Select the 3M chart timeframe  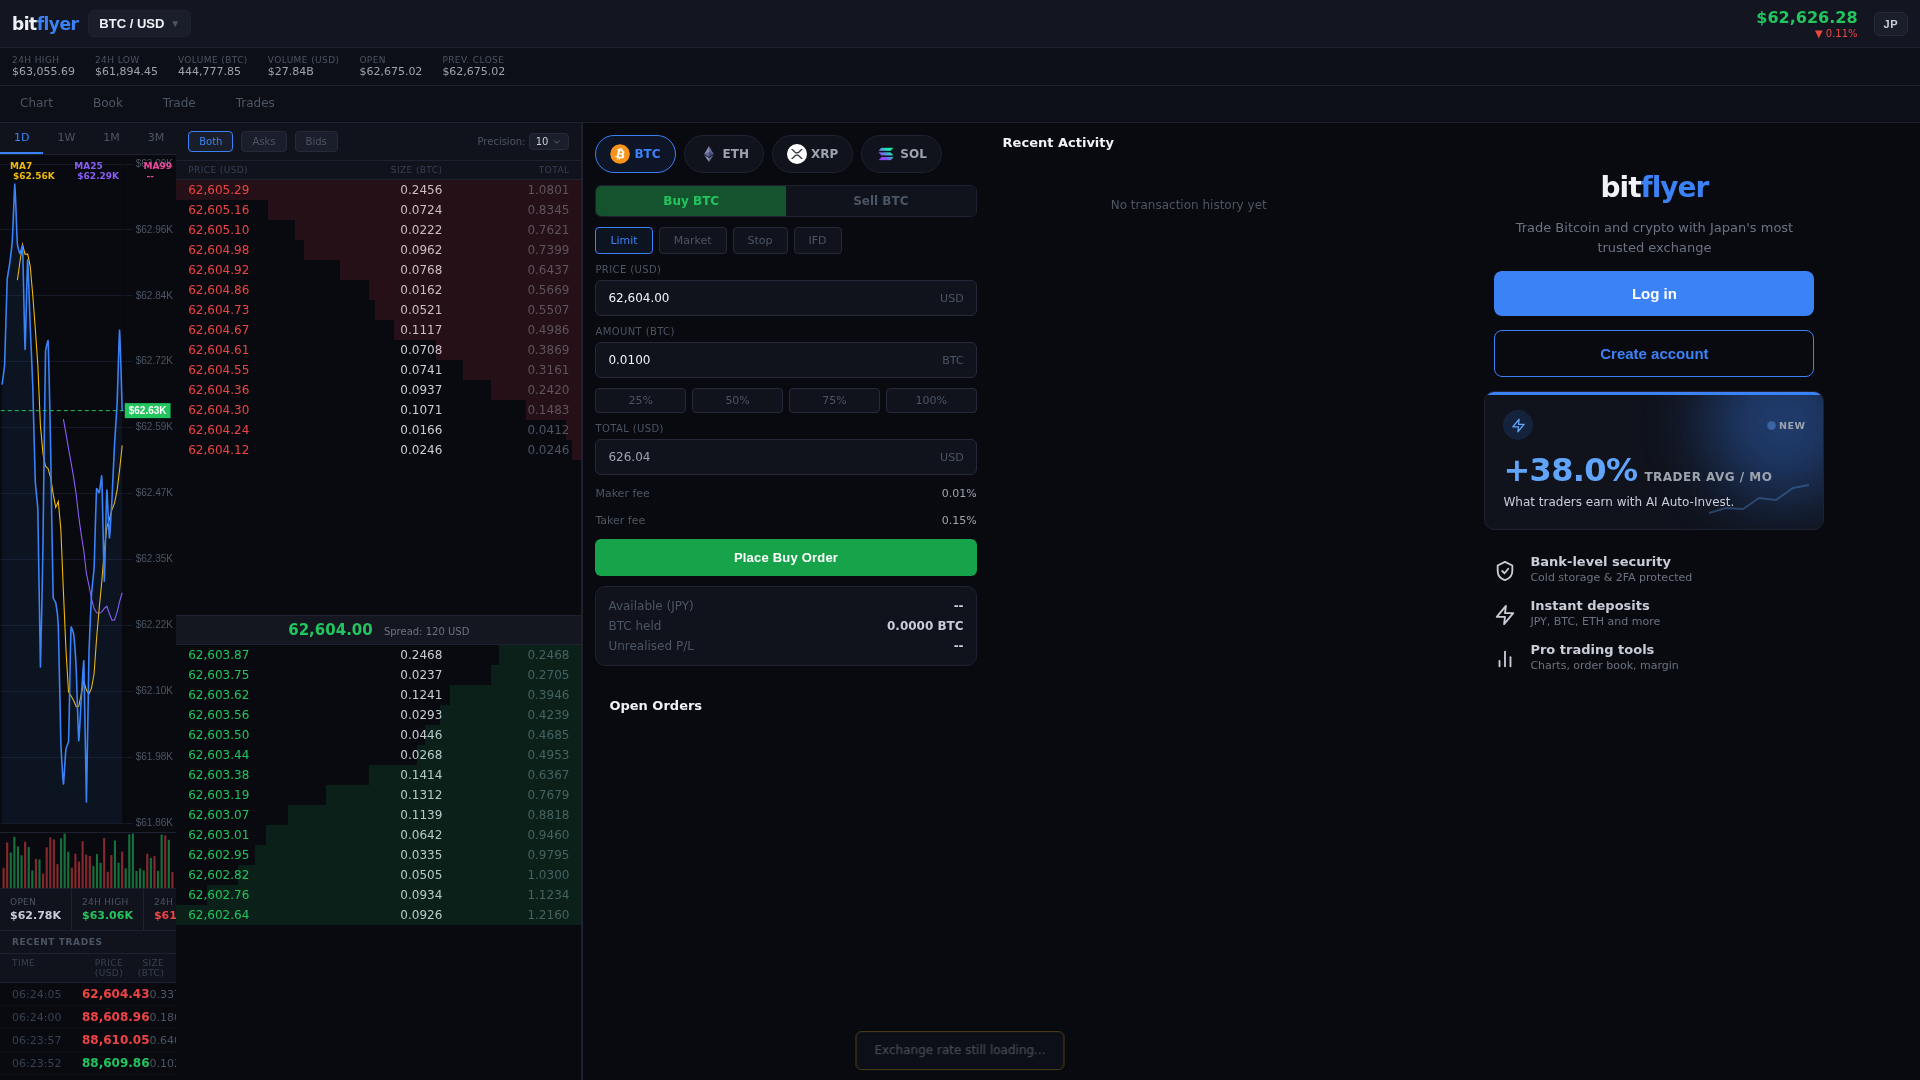point(156,138)
